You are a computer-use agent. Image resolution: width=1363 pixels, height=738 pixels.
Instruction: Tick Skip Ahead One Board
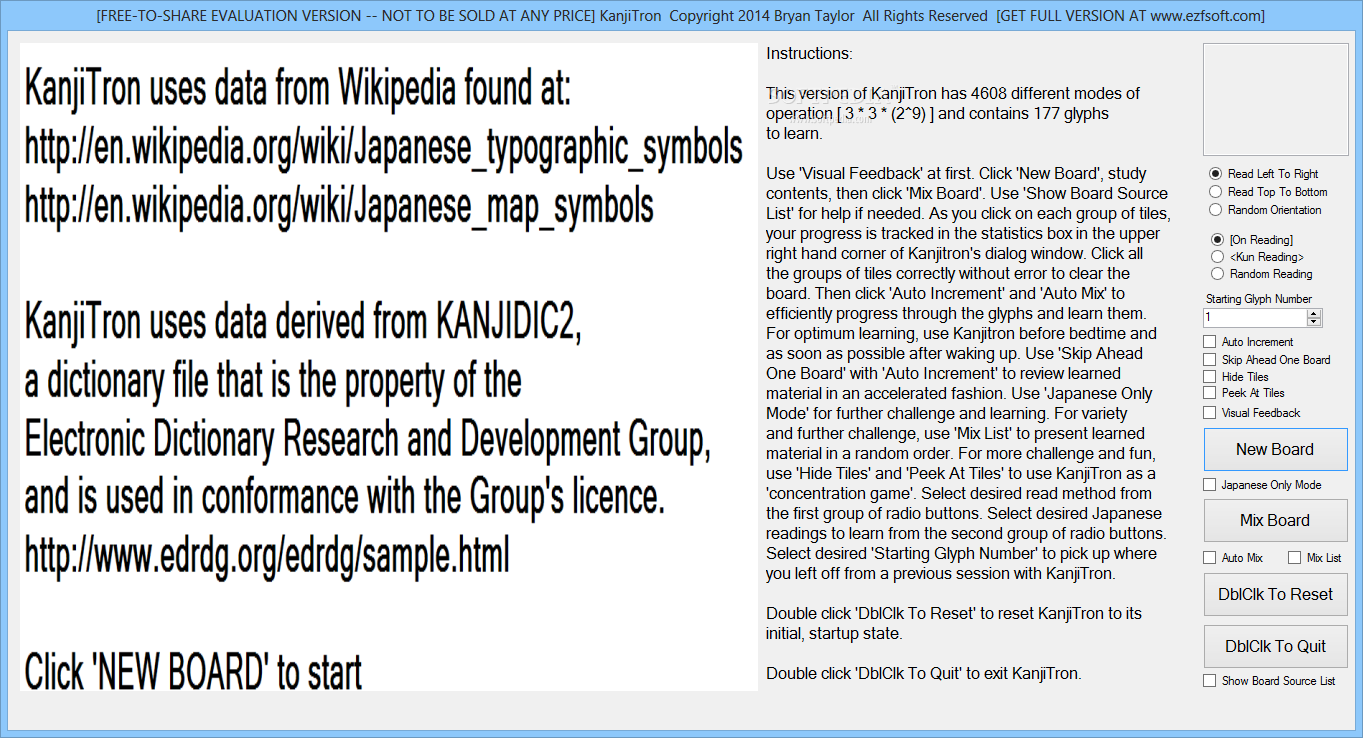1267,360
